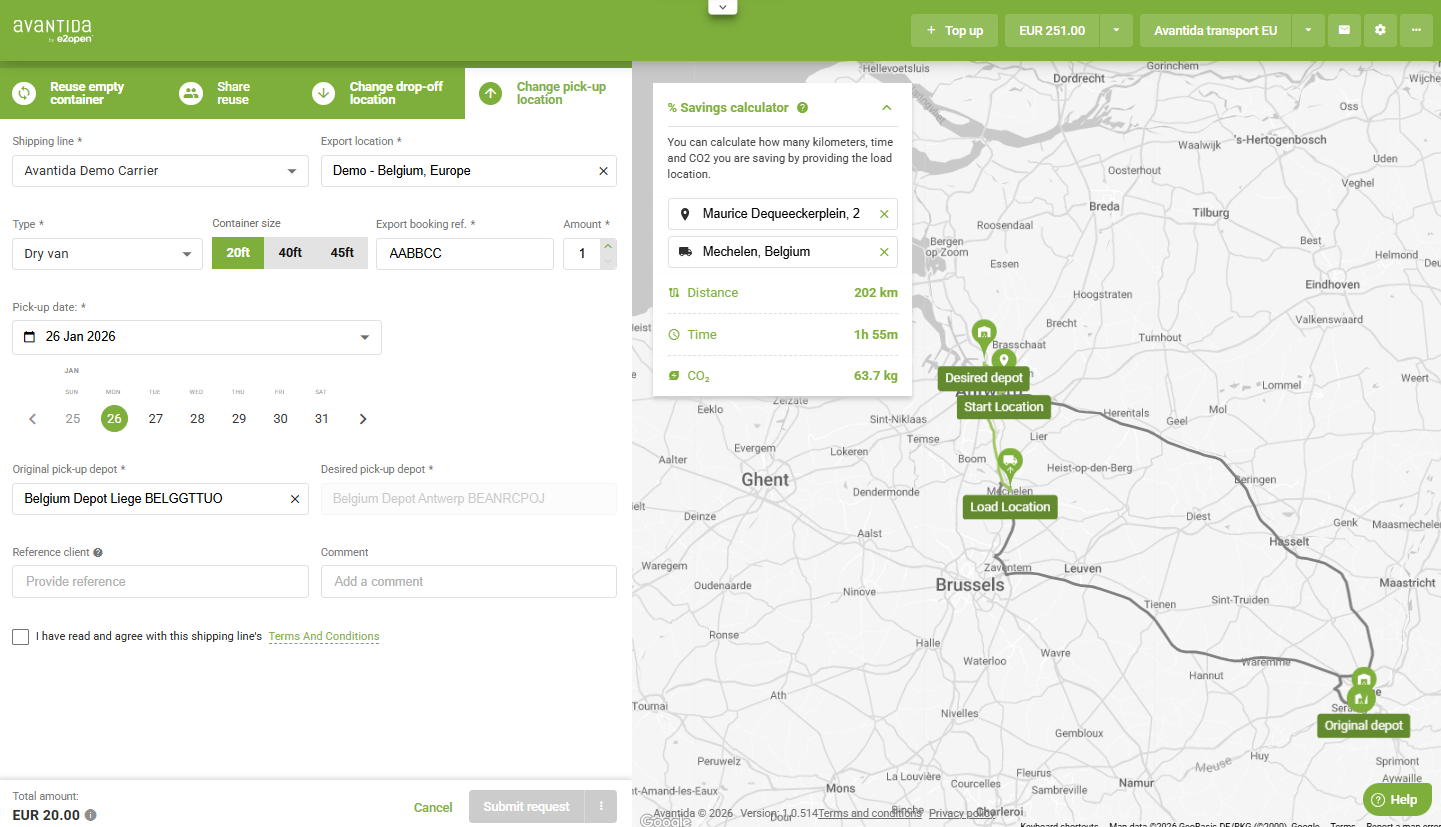Switch to Reuse empty container tab
Image resolution: width=1441 pixels, height=827 pixels.
[77, 93]
